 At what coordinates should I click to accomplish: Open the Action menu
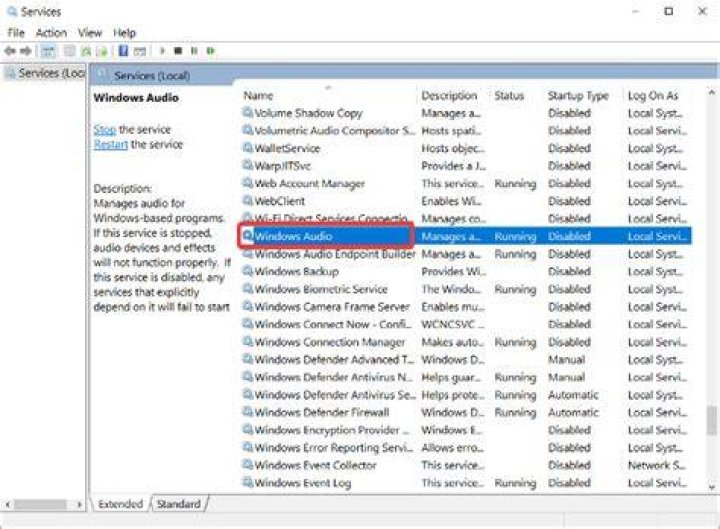pyautogui.click(x=51, y=33)
